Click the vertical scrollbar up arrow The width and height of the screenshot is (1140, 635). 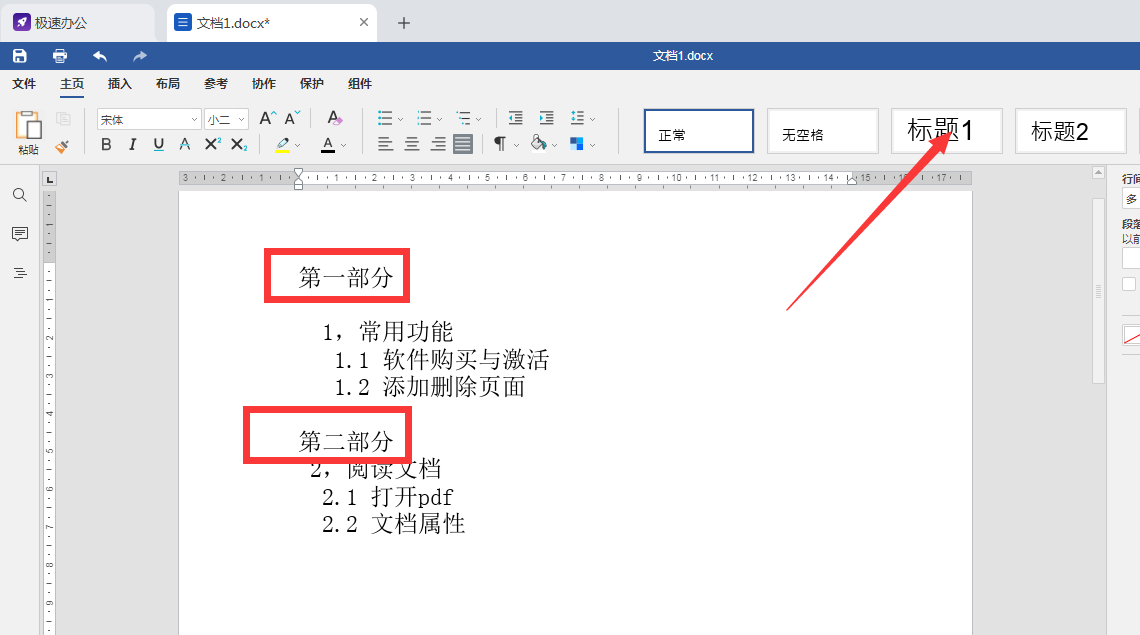pyautogui.click(x=1099, y=173)
